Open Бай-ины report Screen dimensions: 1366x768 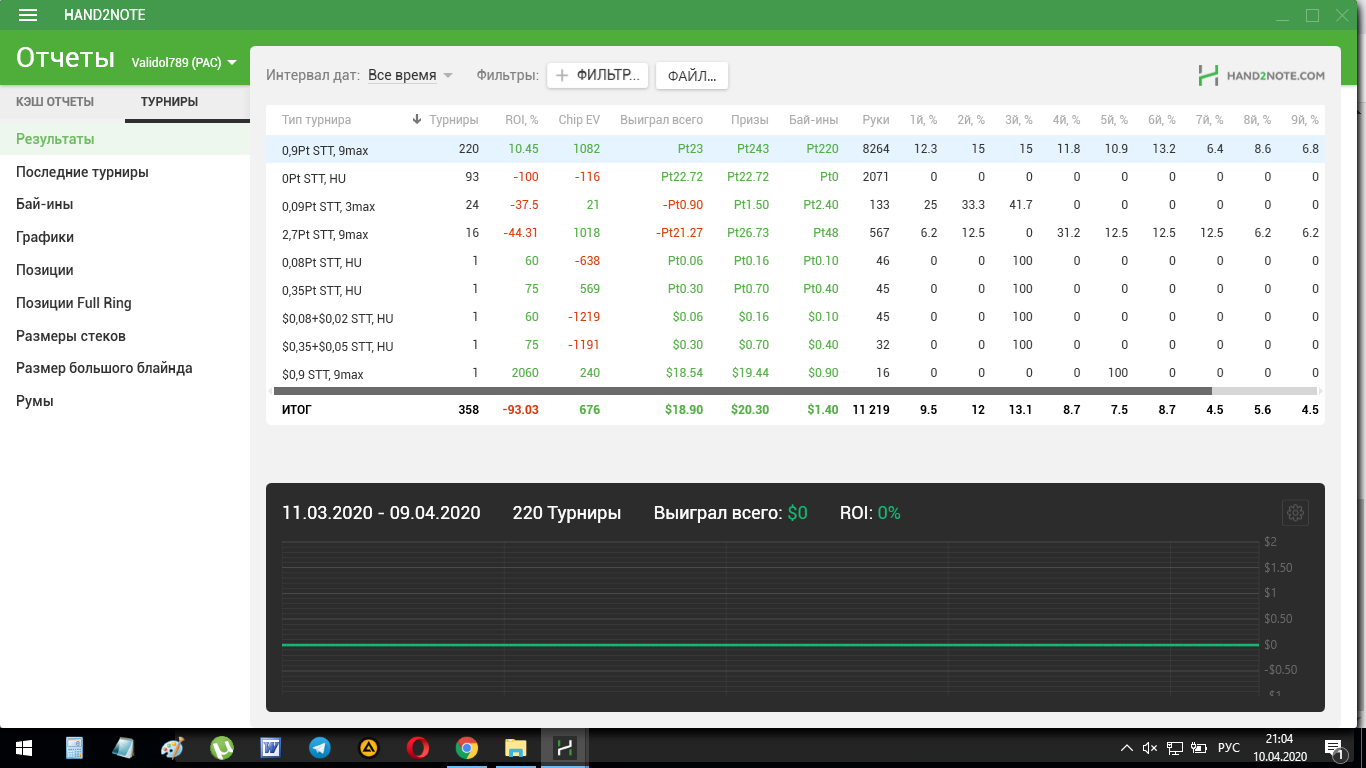tap(125, 204)
